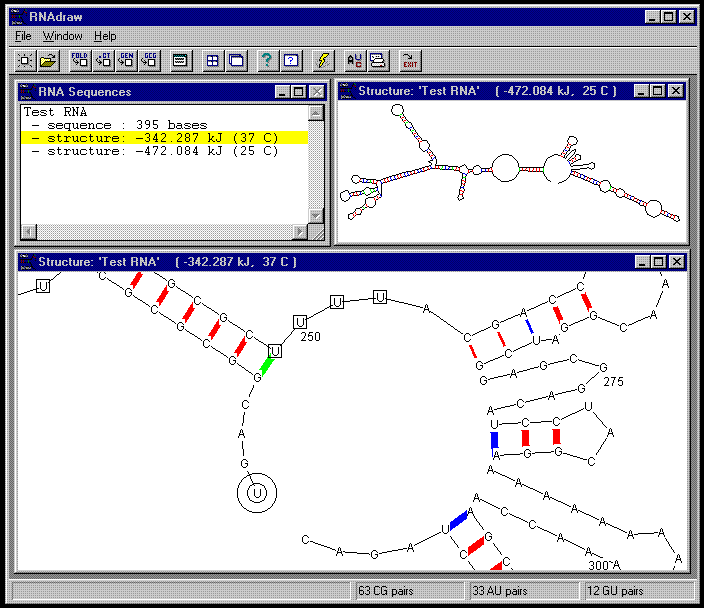Click the '300' base number label
The width and height of the screenshot is (704, 608).
pos(598,565)
